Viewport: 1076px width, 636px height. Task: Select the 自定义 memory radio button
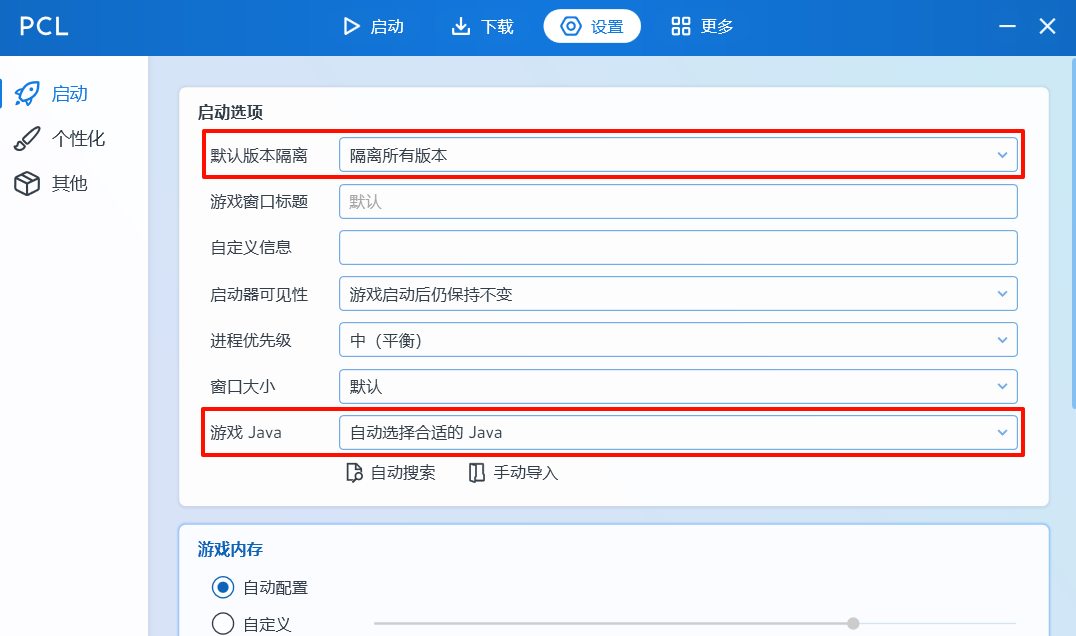pos(223,624)
